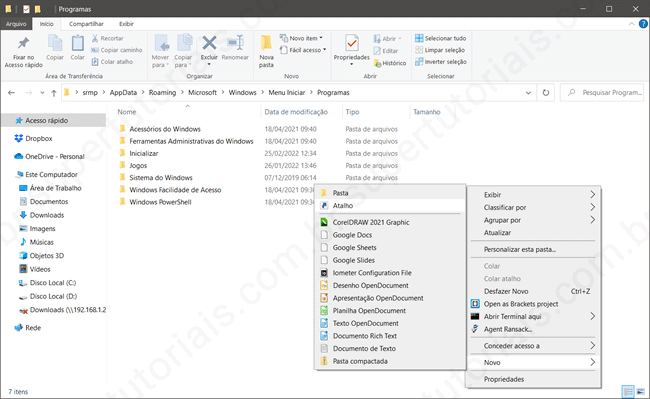The image size is (650, 399).
Task: Click Open as Brackets project
Action: click(x=534, y=304)
